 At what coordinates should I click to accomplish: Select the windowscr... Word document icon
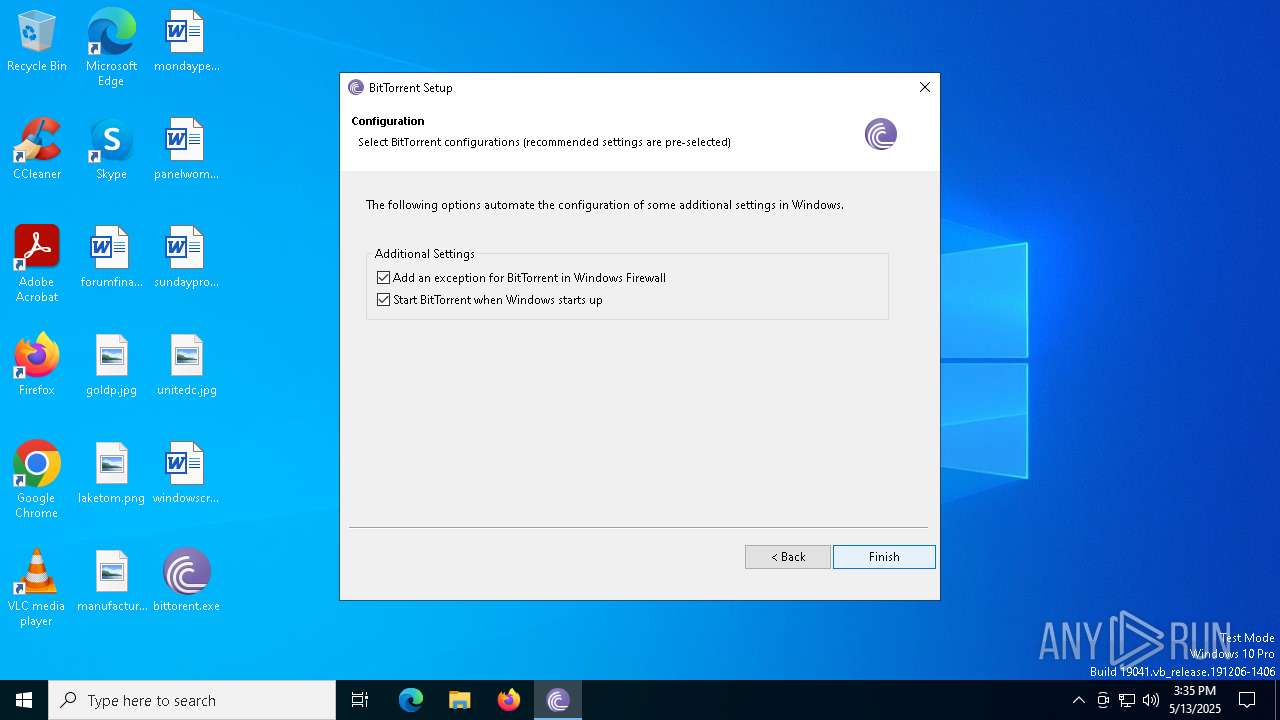click(186, 474)
